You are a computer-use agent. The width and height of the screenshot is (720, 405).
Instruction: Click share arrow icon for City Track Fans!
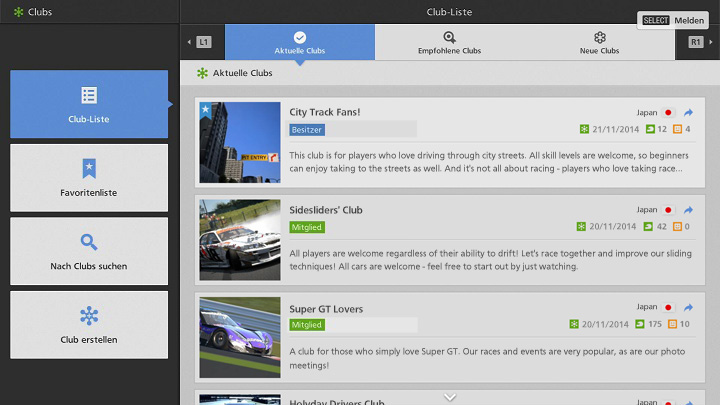click(x=688, y=113)
